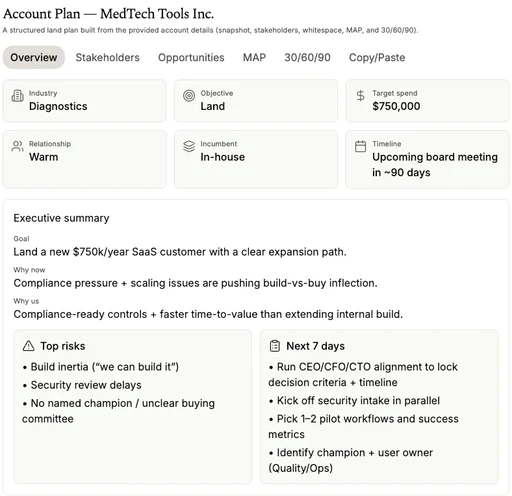Go to the MAP tab

[254, 57]
